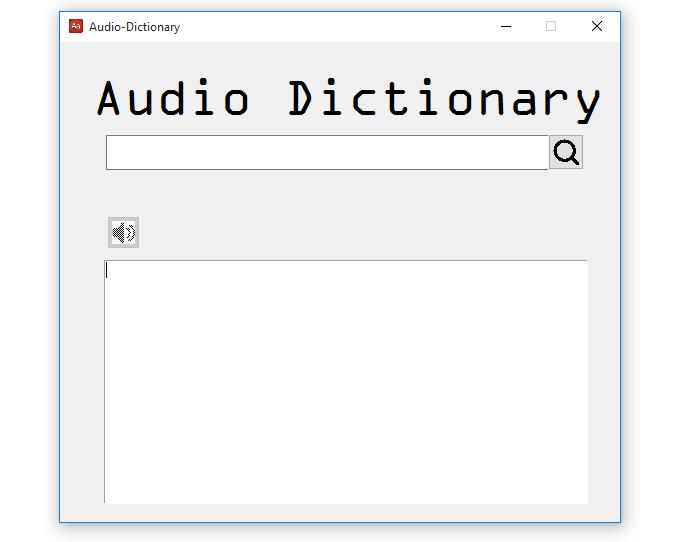Click the magnifying glass search button
682x542 pixels.
tap(565, 152)
